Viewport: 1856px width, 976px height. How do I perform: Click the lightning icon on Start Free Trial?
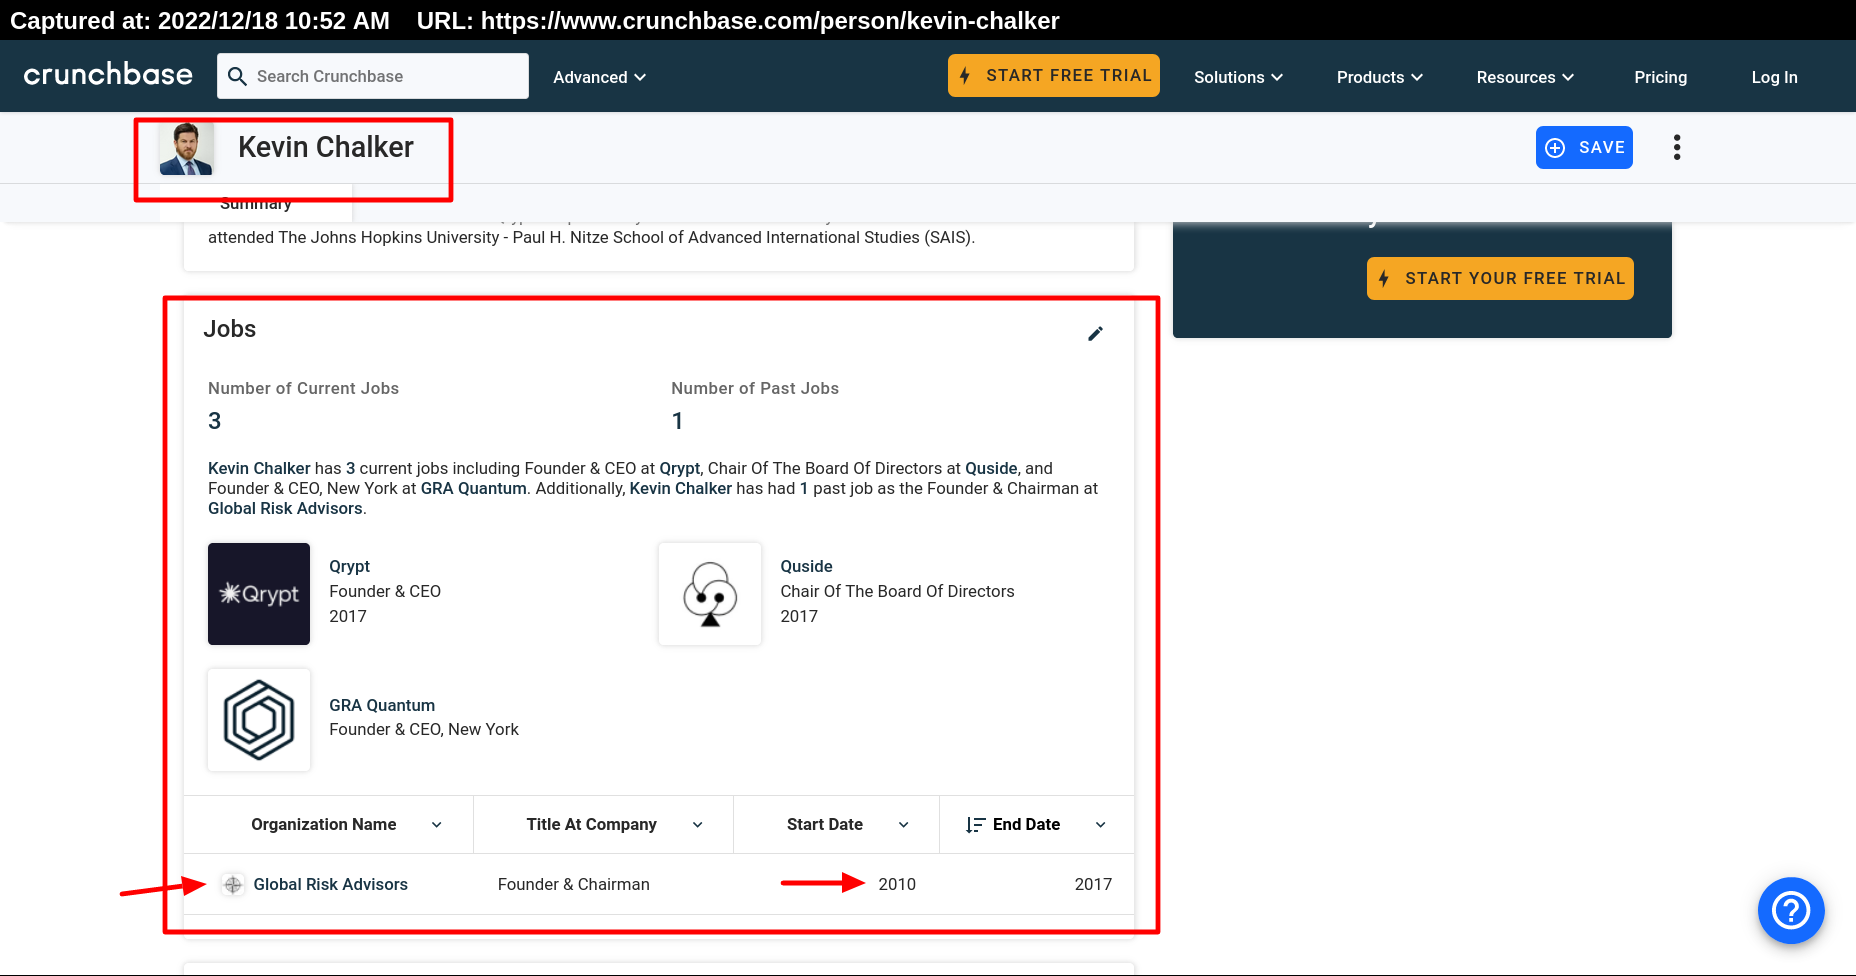pos(965,76)
